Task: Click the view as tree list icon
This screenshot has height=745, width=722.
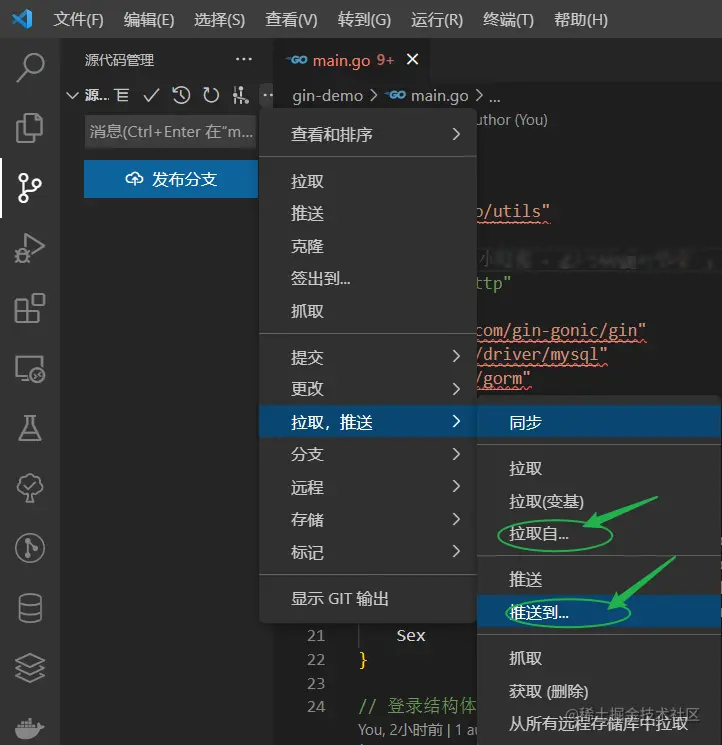Action: [x=122, y=96]
